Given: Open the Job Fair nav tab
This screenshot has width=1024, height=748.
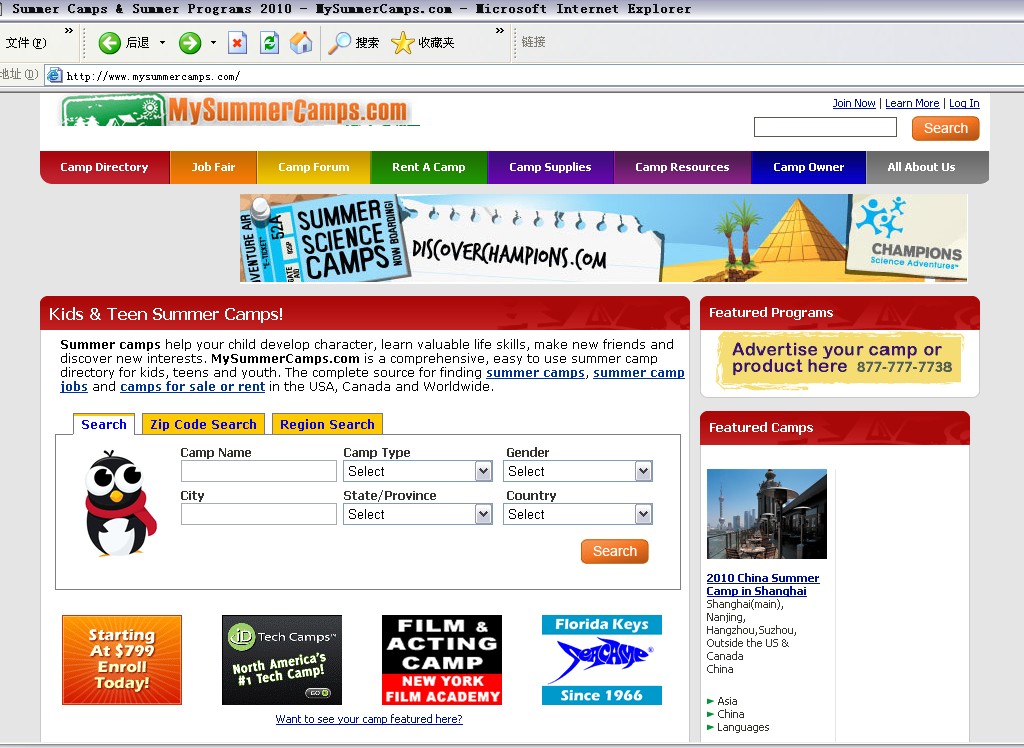Looking at the screenshot, I should (214, 167).
